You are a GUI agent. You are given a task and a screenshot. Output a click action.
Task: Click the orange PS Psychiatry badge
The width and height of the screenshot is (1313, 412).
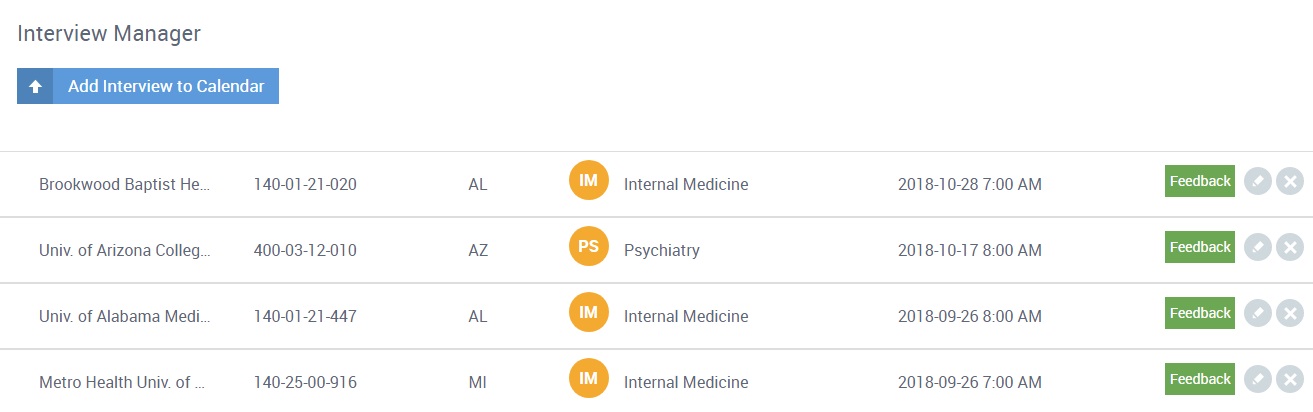tap(589, 247)
